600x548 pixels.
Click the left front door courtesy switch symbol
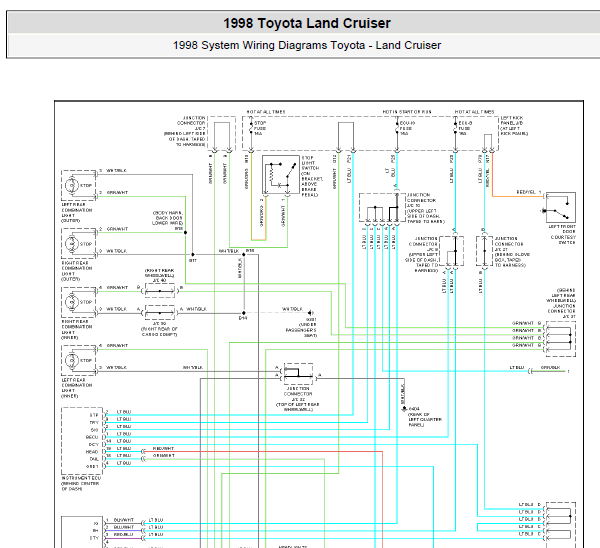(x=561, y=207)
